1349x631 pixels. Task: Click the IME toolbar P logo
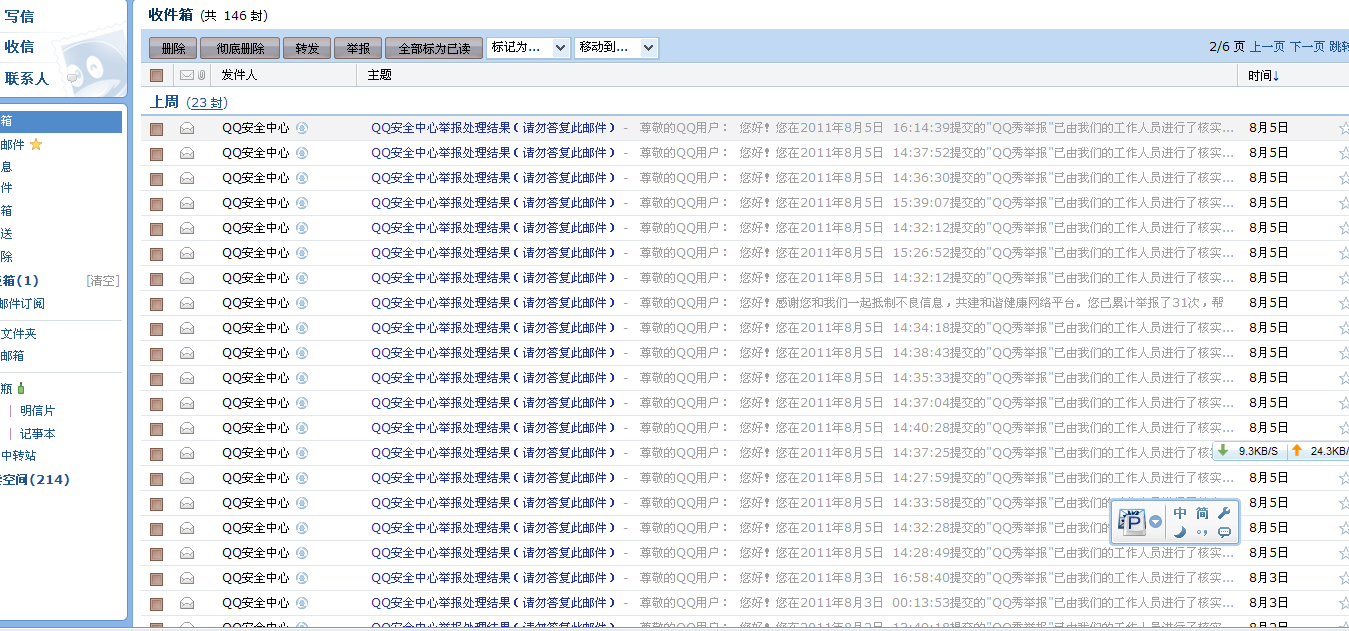1132,521
